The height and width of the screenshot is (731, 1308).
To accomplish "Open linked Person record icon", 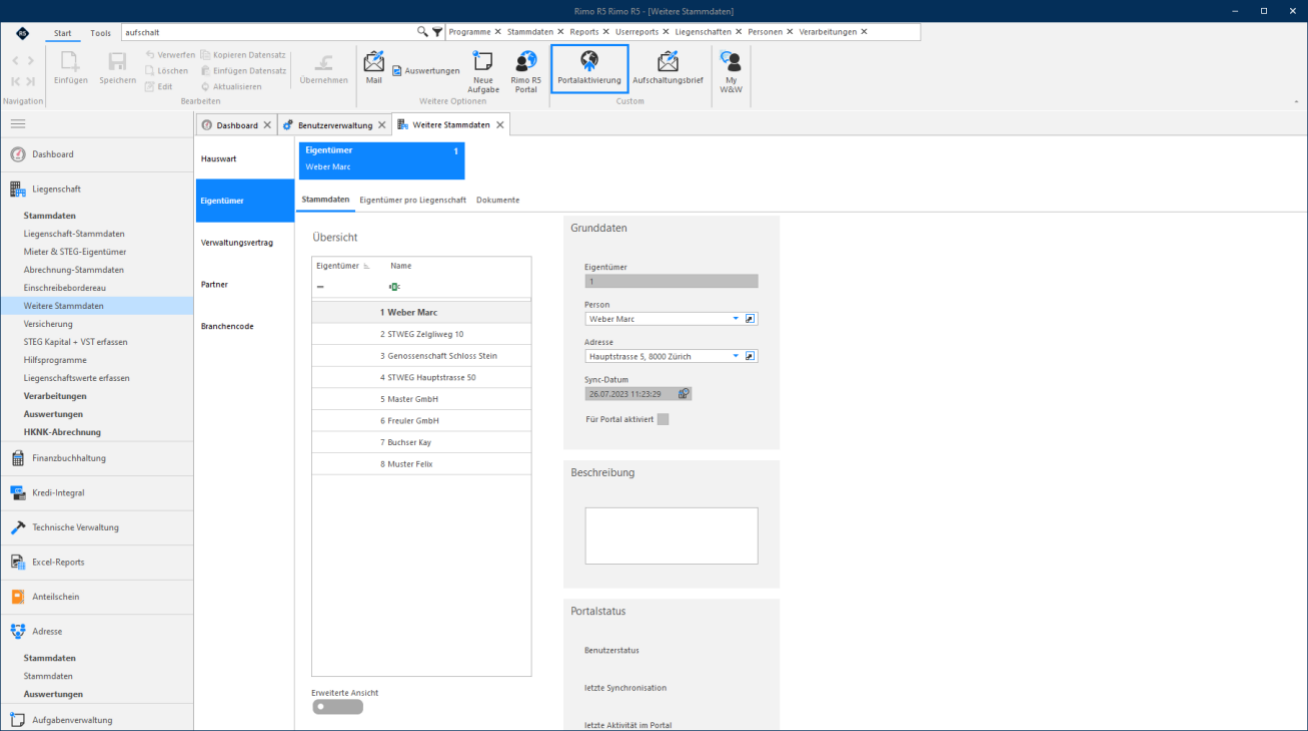I will tap(751, 319).
